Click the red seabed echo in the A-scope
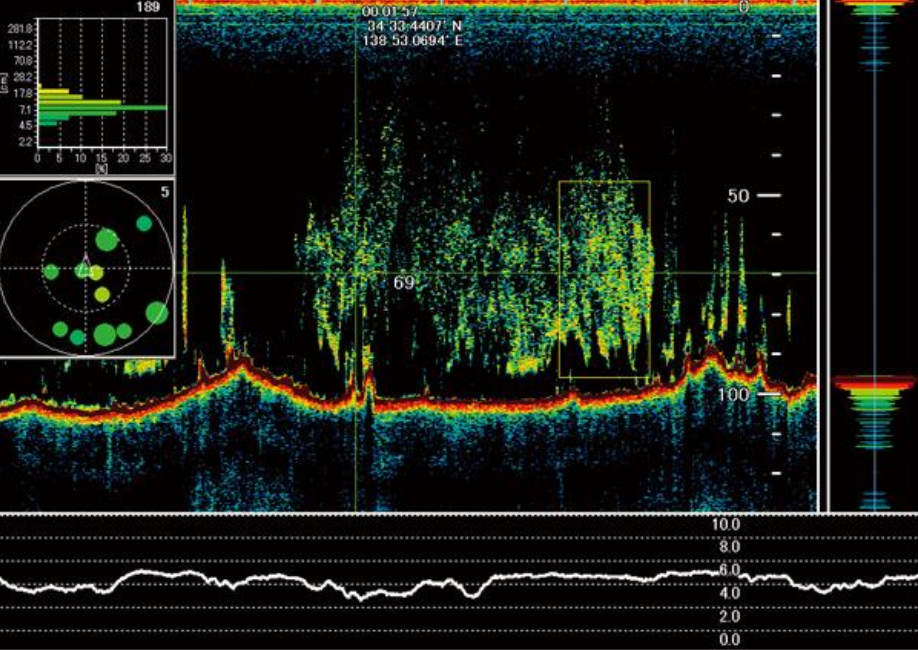The image size is (918, 650). [x=875, y=381]
